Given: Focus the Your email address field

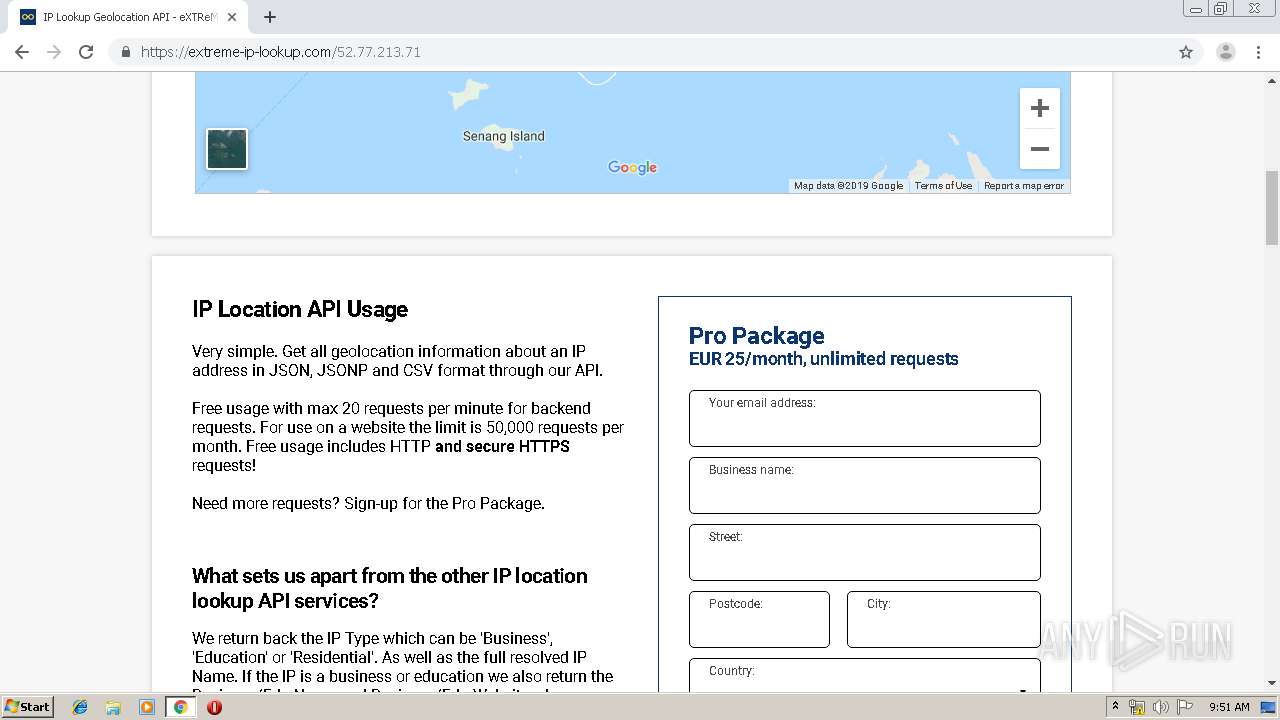Looking at the screenshot, I should [865, 418].
